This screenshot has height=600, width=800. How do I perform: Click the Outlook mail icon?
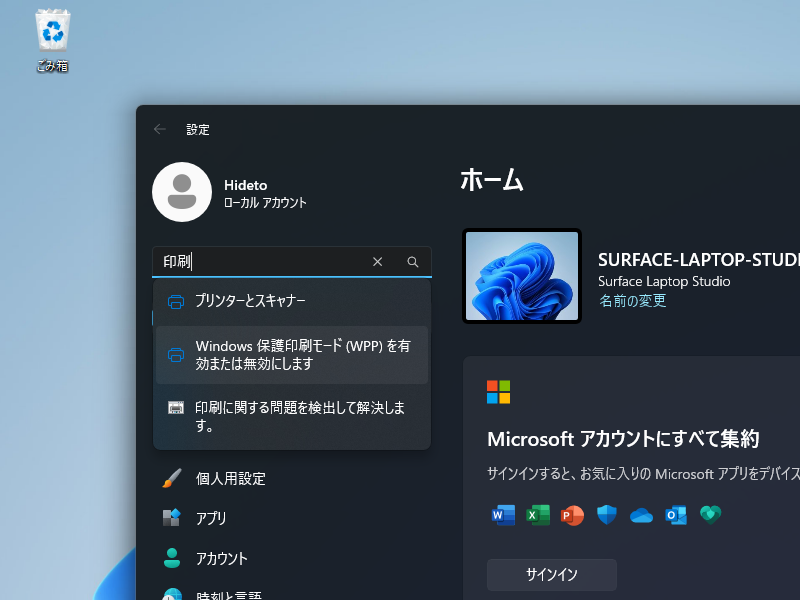coord(675,515)
